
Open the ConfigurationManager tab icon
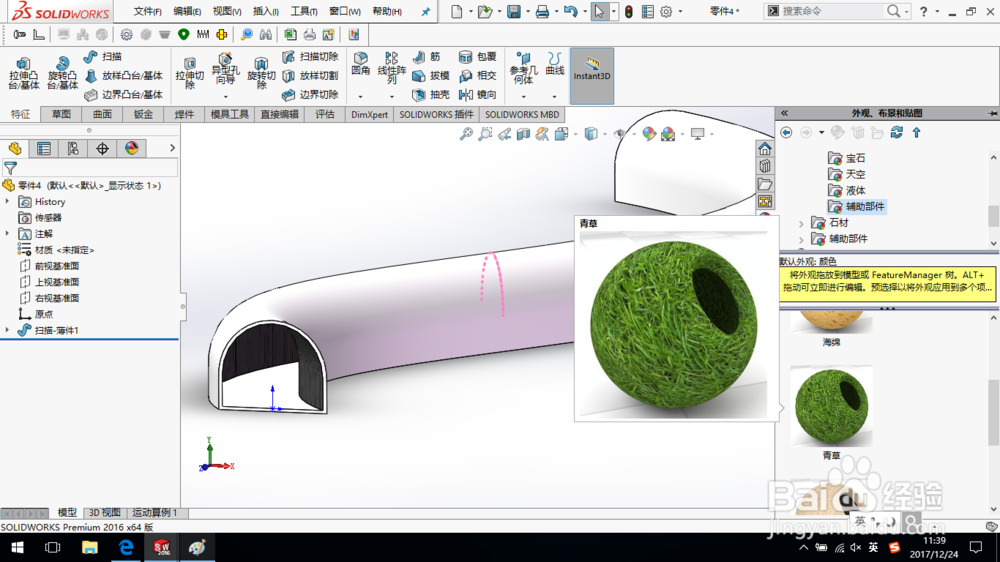(x=73, y=149)
